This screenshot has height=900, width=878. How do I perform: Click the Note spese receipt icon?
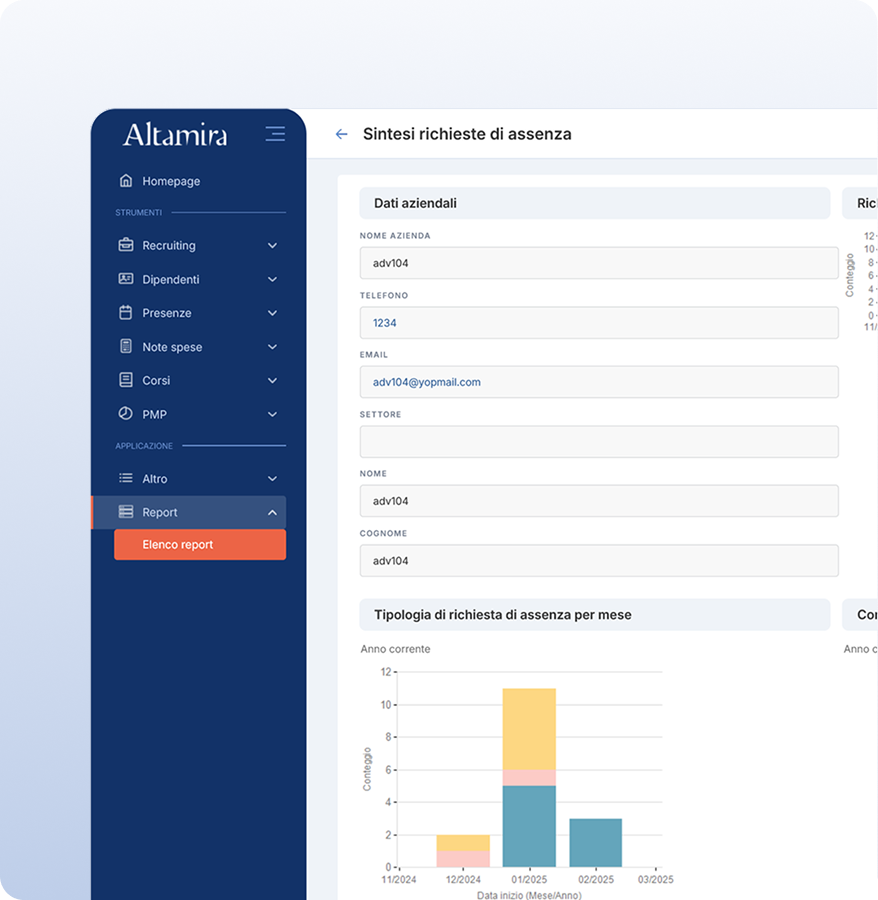coord(126,347)
